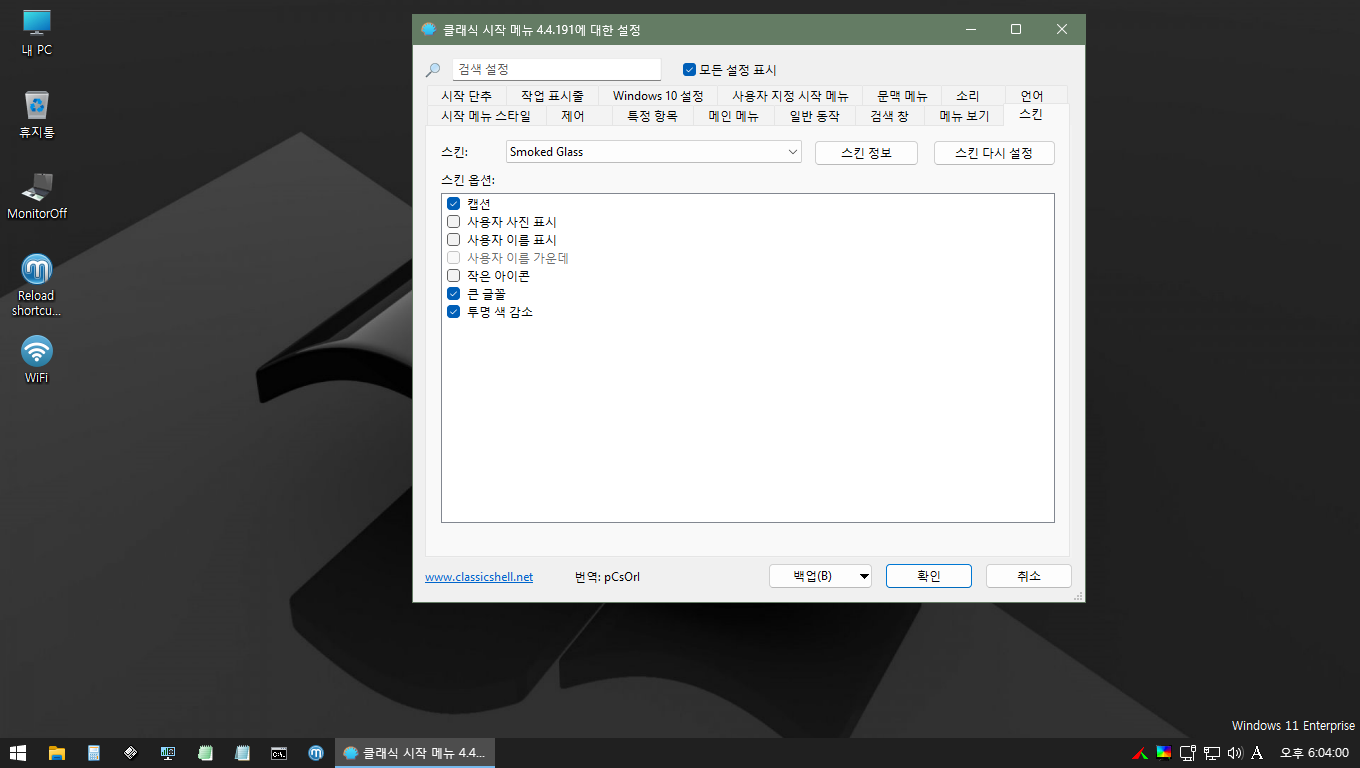Enable the 사용자 이름 표시 option

click(453, 240)
